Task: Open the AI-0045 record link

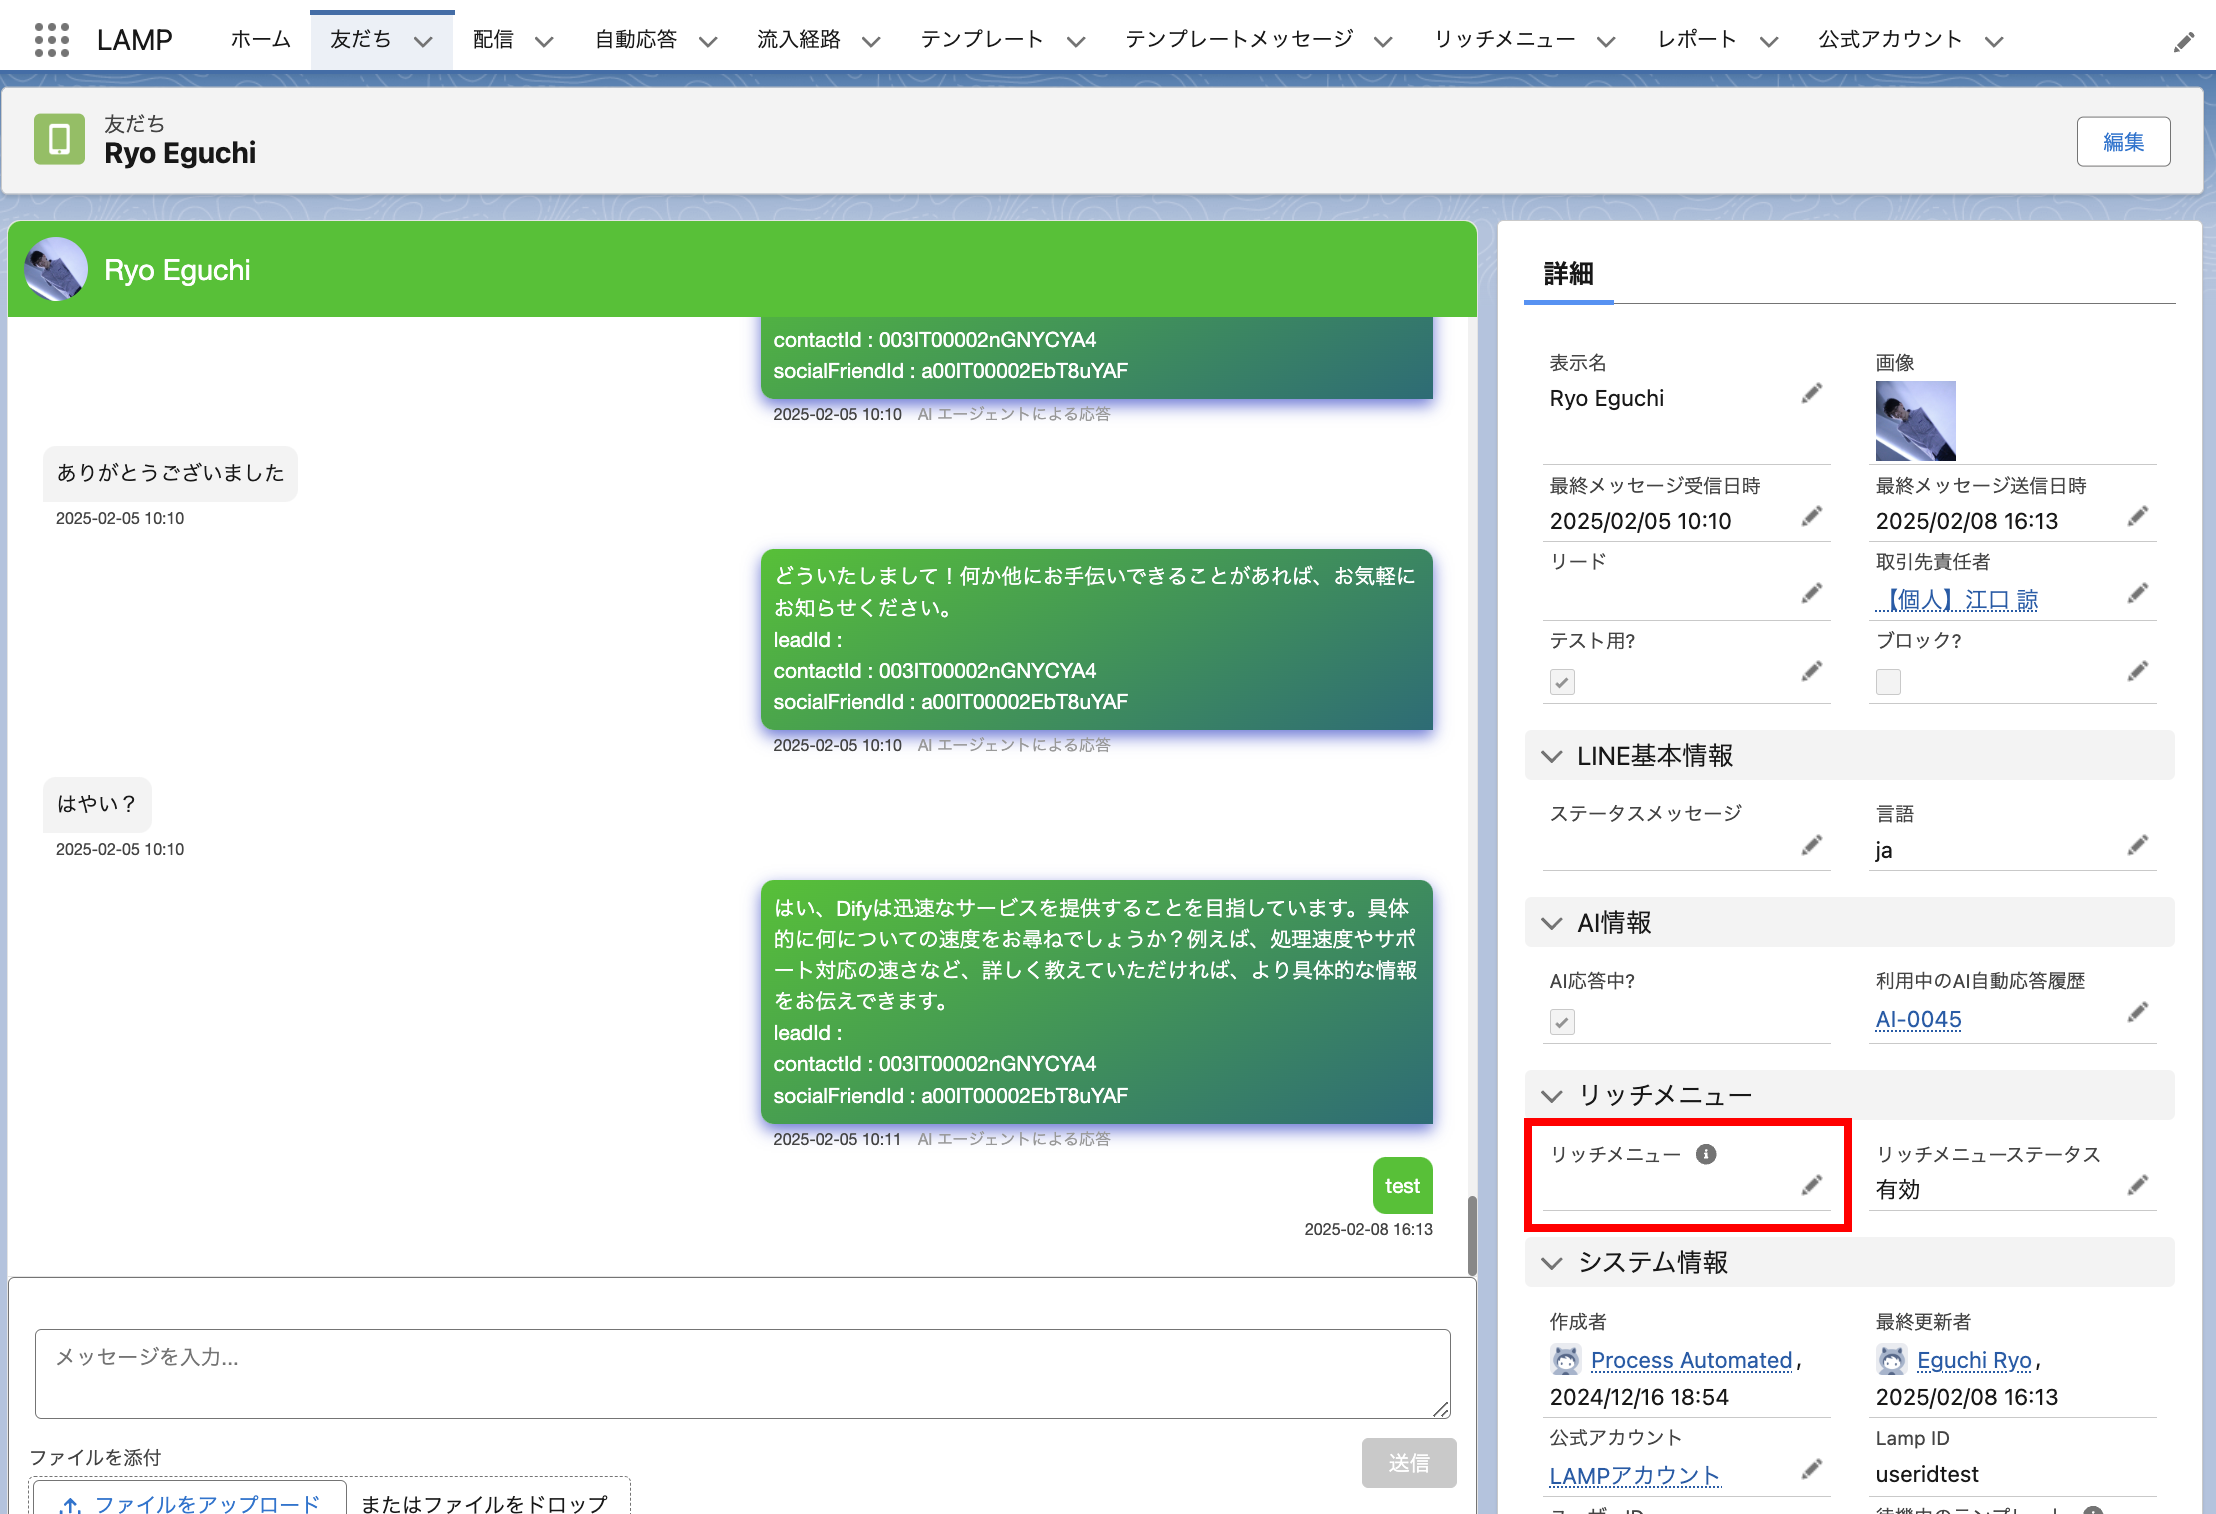Action: pos(1918,1019)
